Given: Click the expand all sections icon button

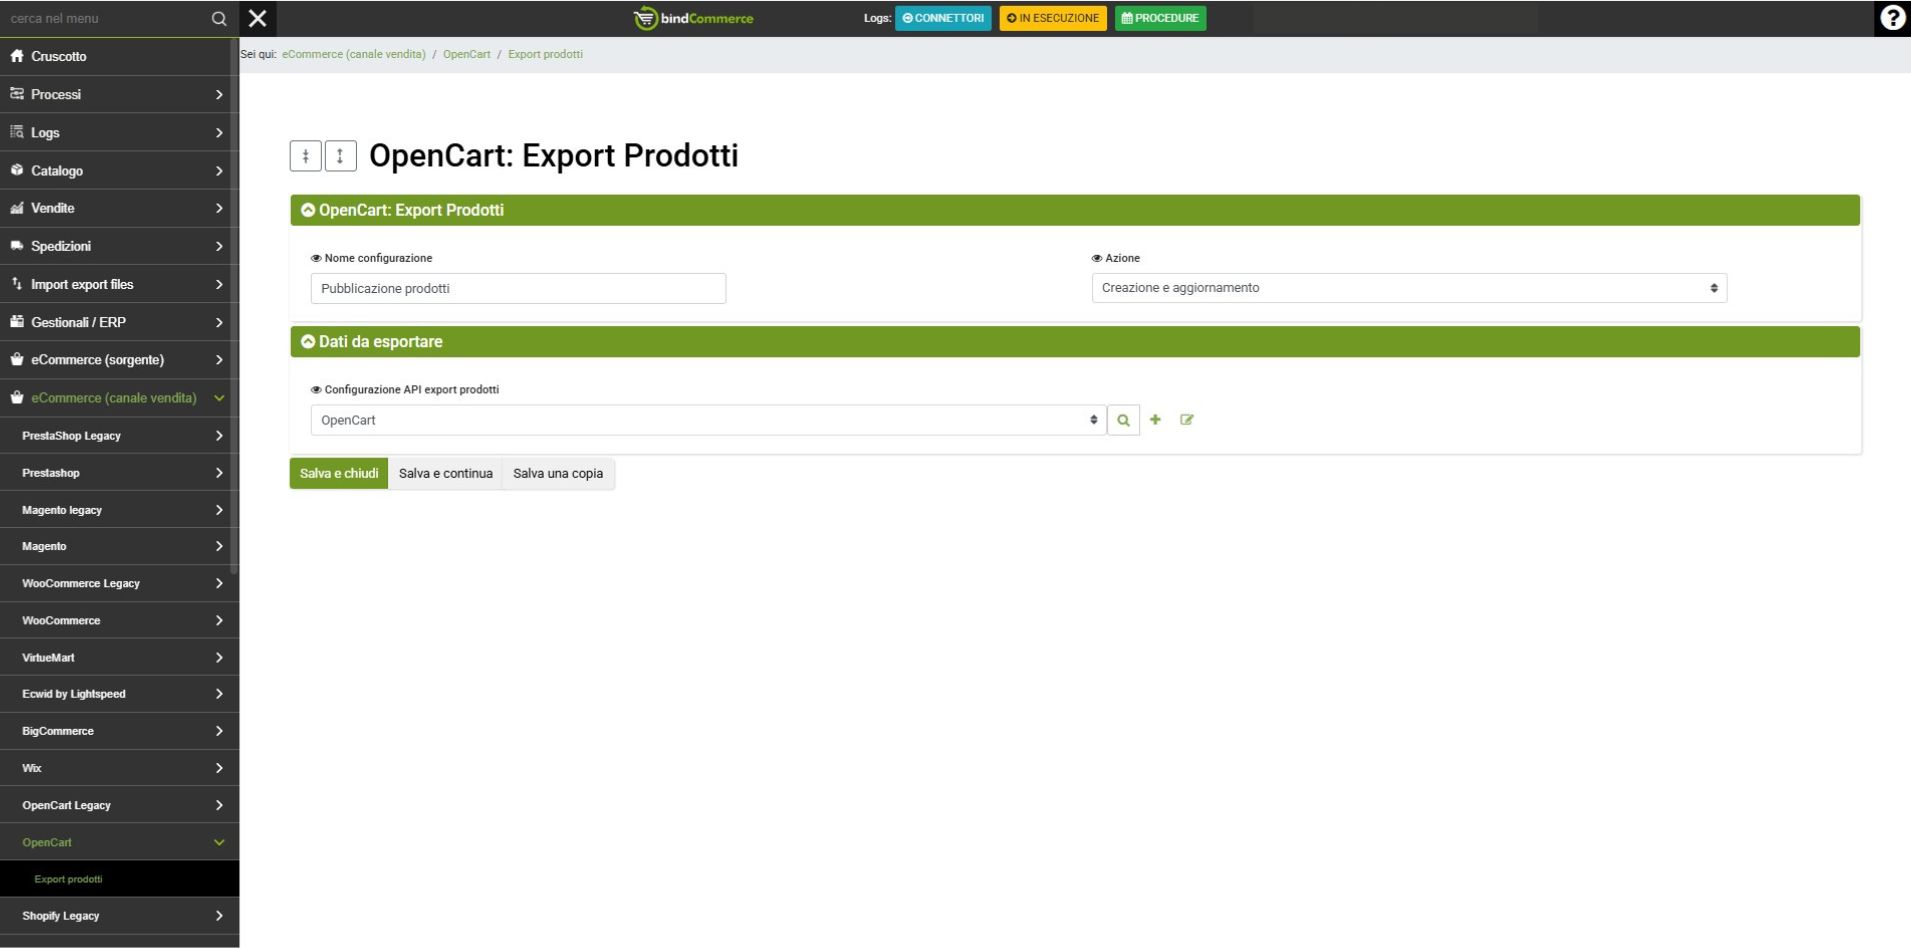Looking at the screenshot, I should coord(340,156).
